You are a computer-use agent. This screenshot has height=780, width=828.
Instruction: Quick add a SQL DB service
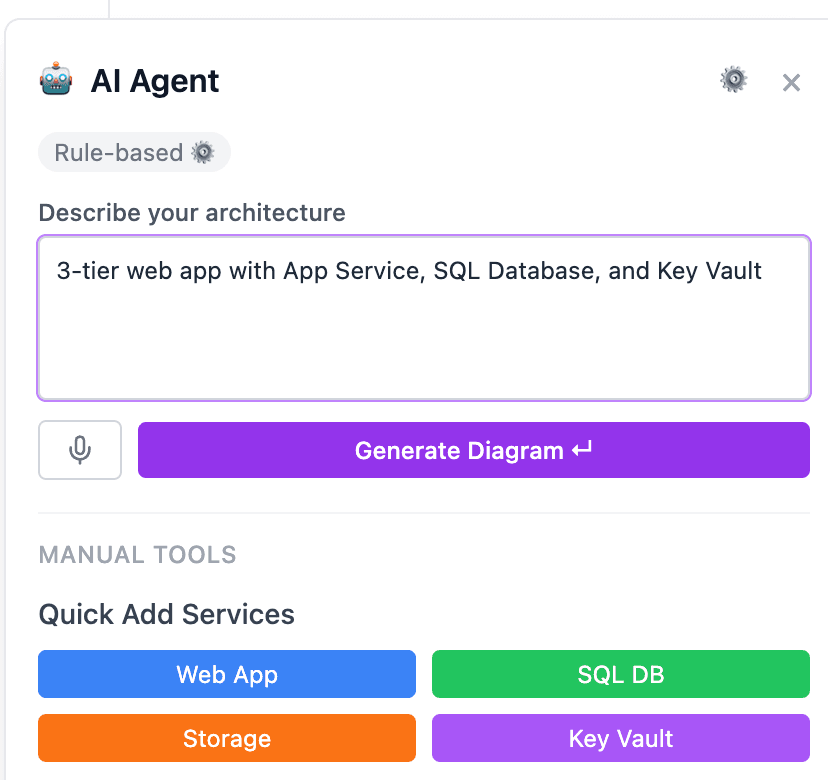click(x=620, y=674)
